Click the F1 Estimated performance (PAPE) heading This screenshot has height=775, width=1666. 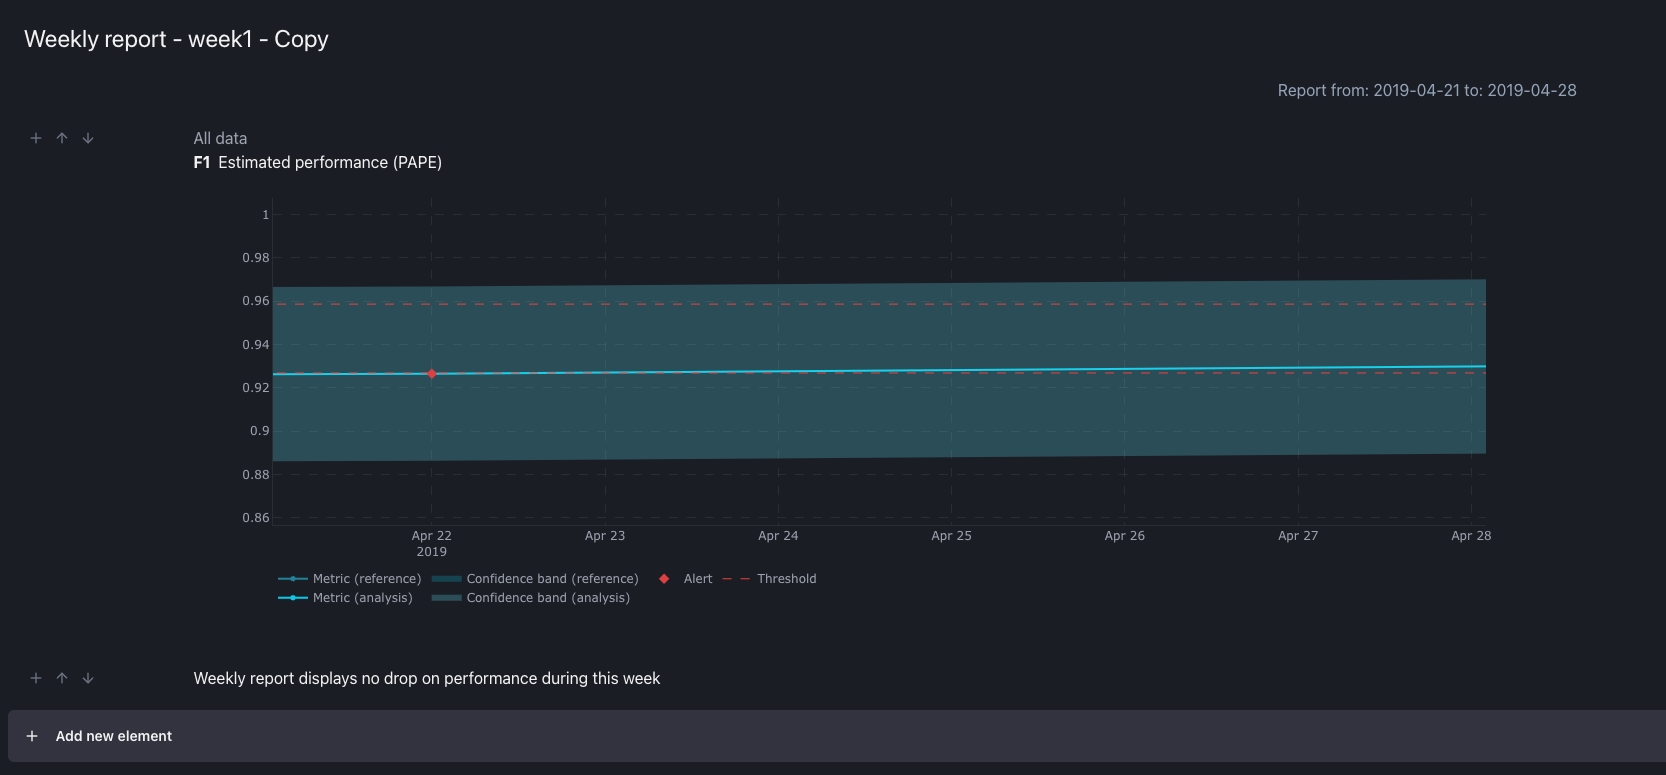[318, 162]
